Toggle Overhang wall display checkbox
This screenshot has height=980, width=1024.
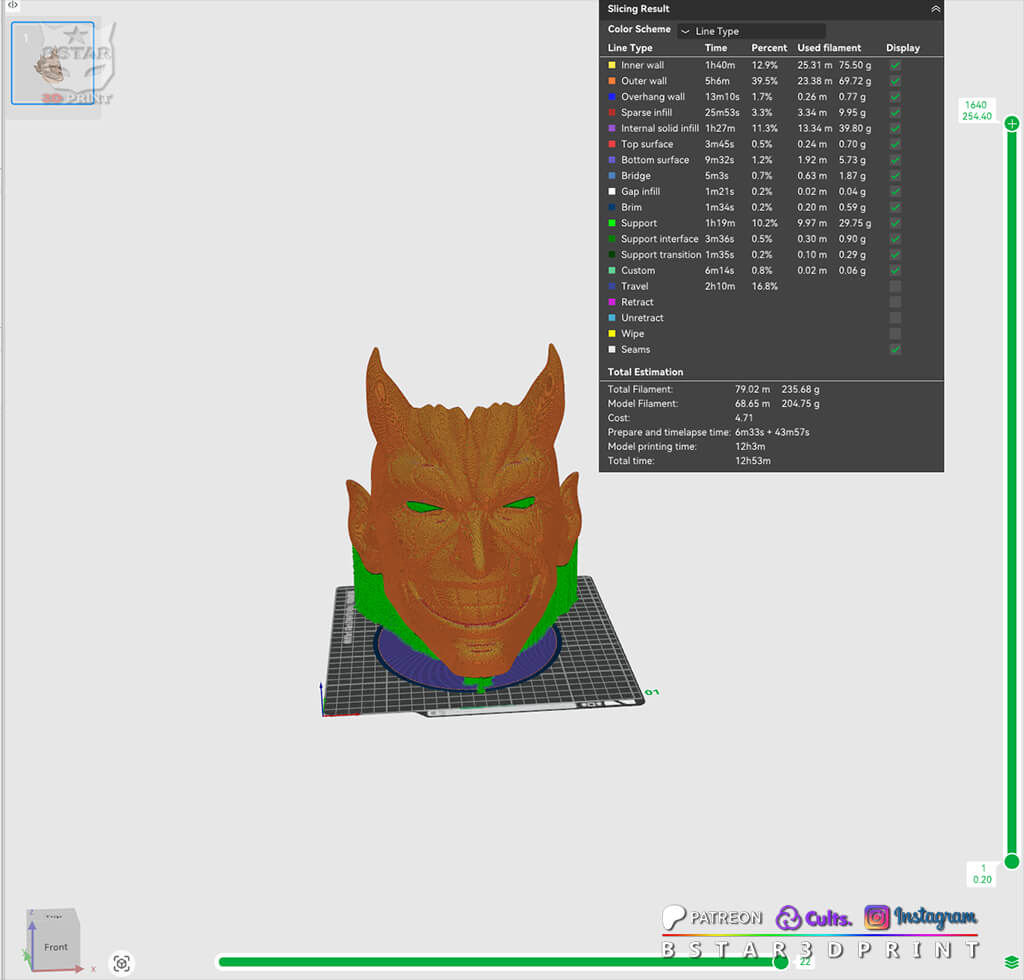coord(895,97)
